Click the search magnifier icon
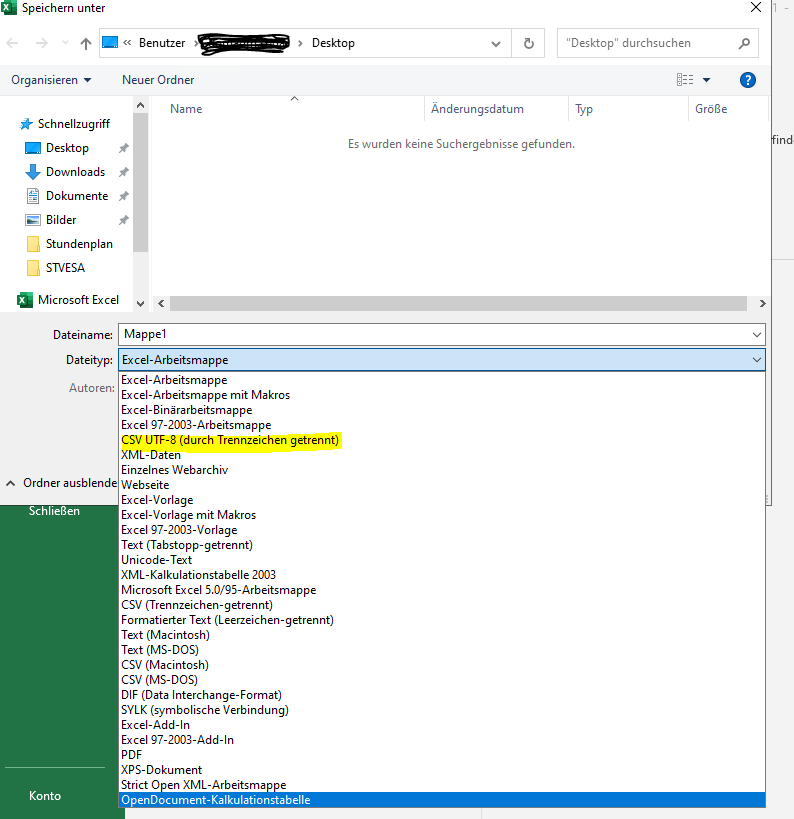This screenshot has height=819, width=794. click(744, 43)
